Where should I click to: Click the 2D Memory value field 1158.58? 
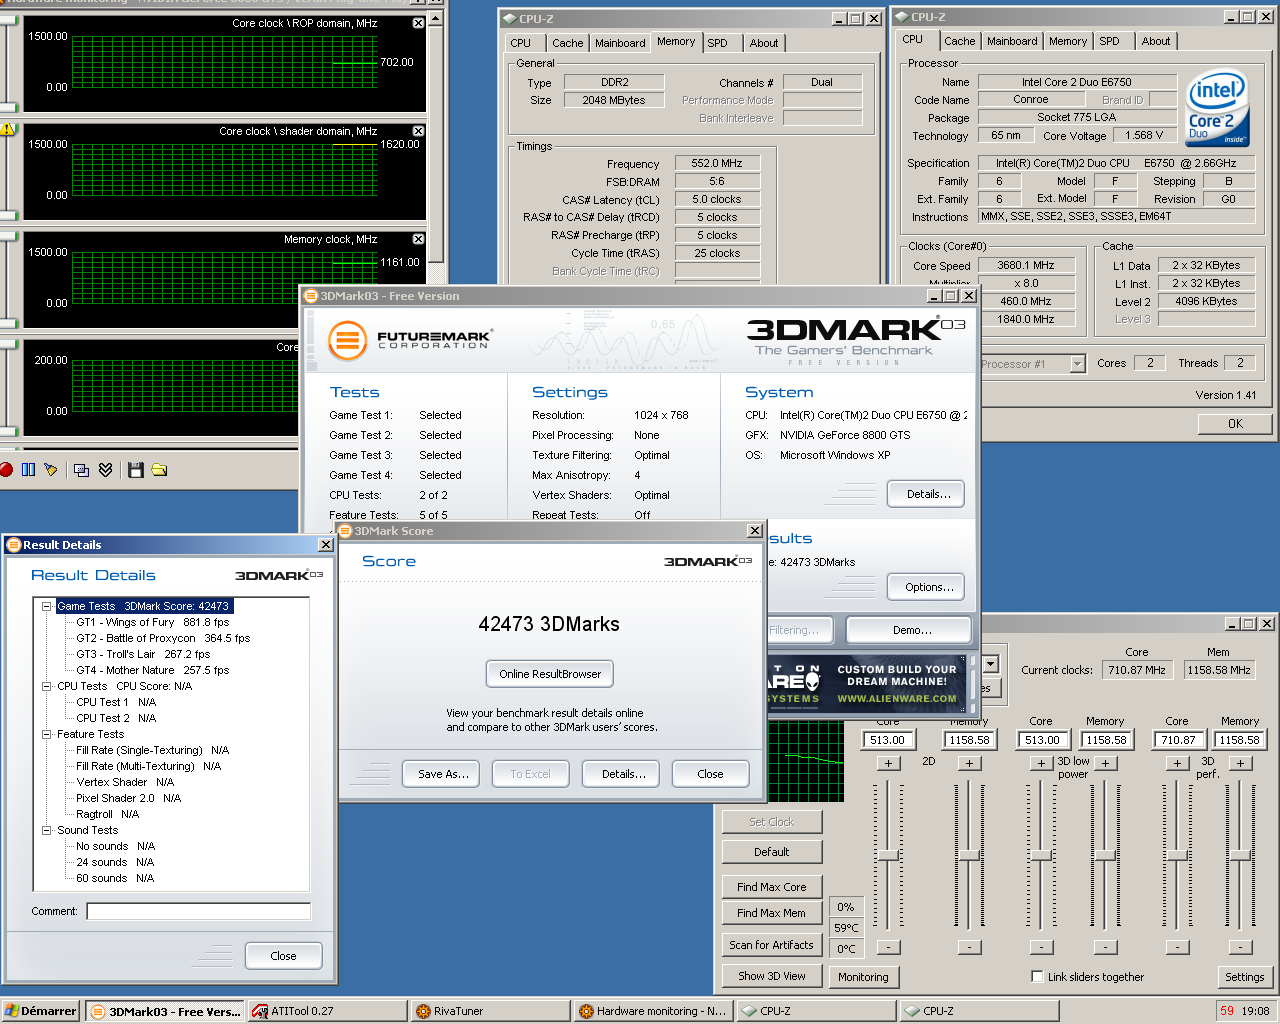point(969,740)
